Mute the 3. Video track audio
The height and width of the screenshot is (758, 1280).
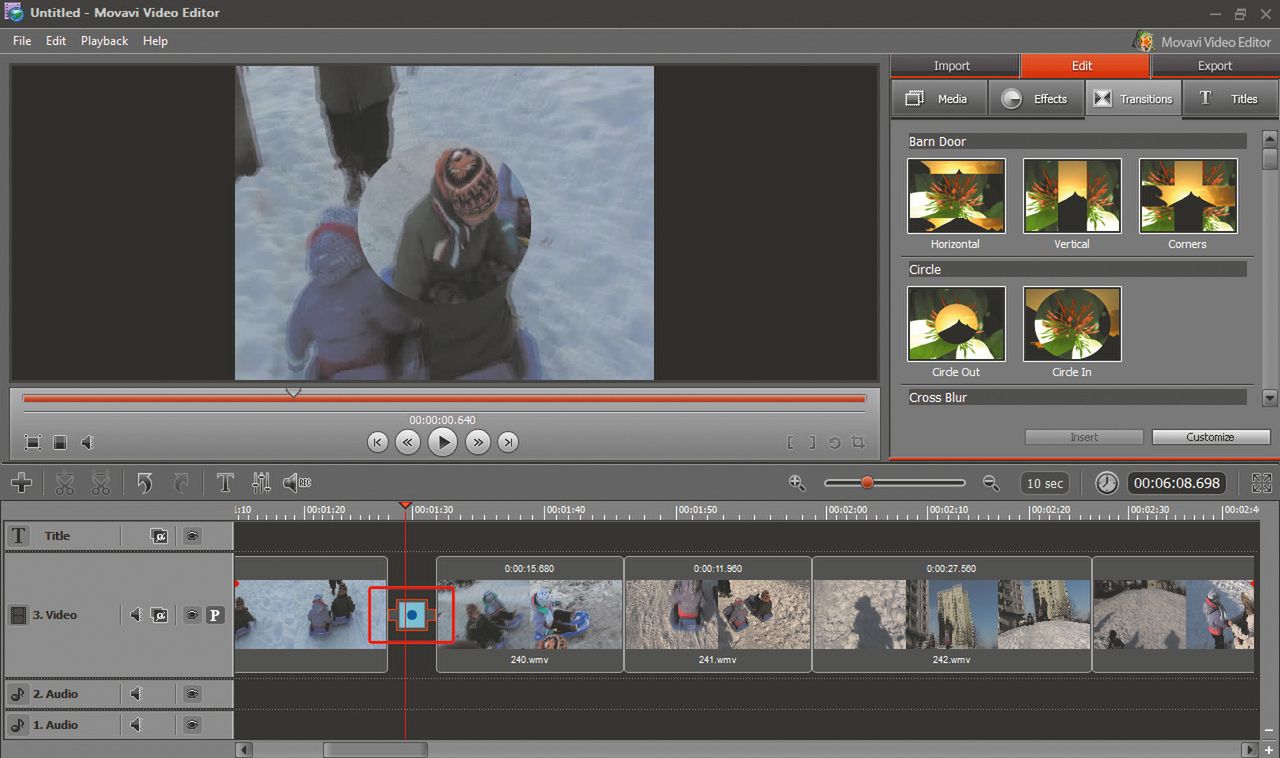136,615
